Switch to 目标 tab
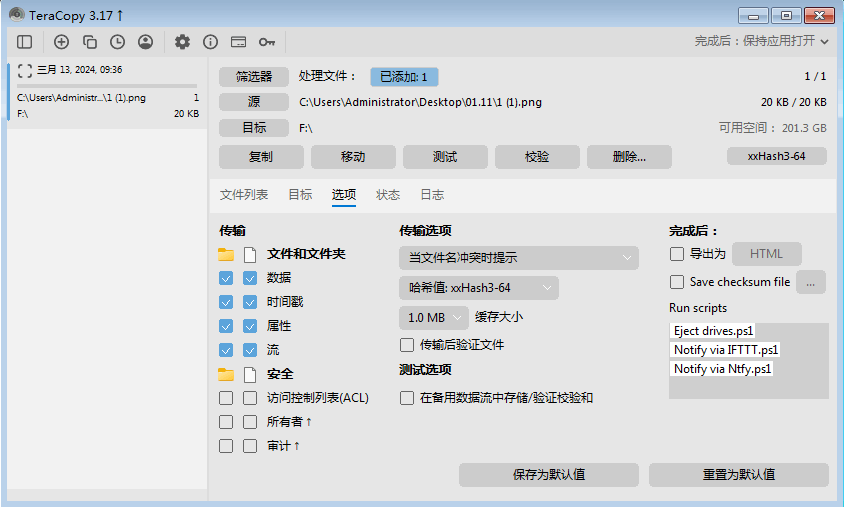The height and width of the screenshot is (507, 844). click(300, 195)
